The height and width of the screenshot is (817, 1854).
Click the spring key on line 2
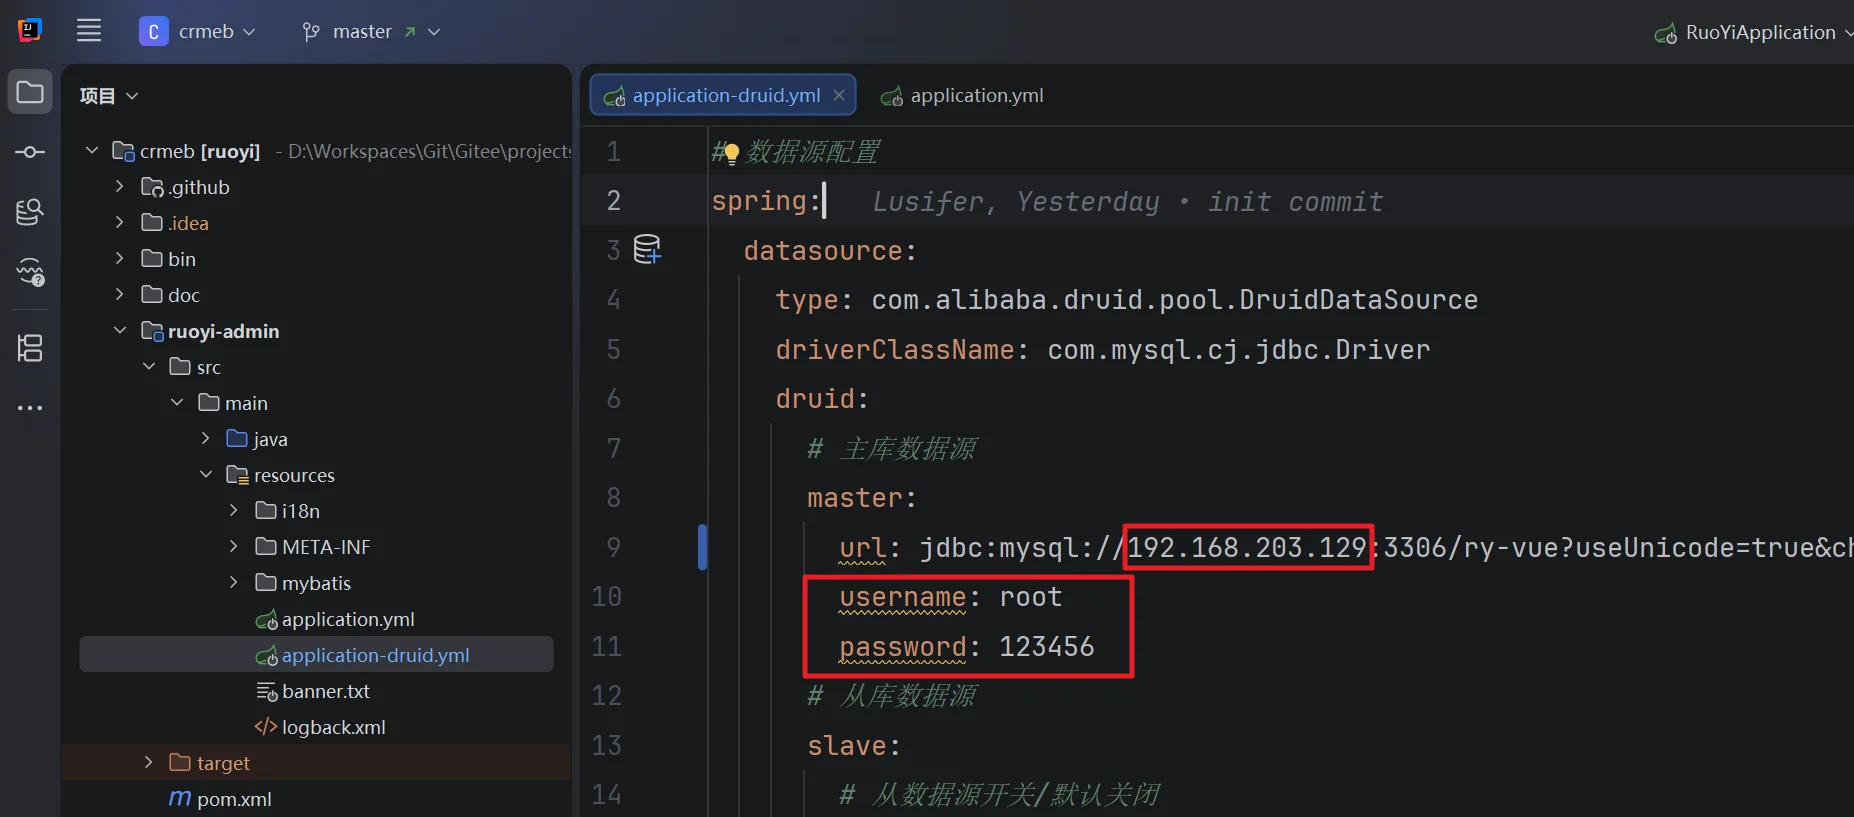tap(759, 201)
